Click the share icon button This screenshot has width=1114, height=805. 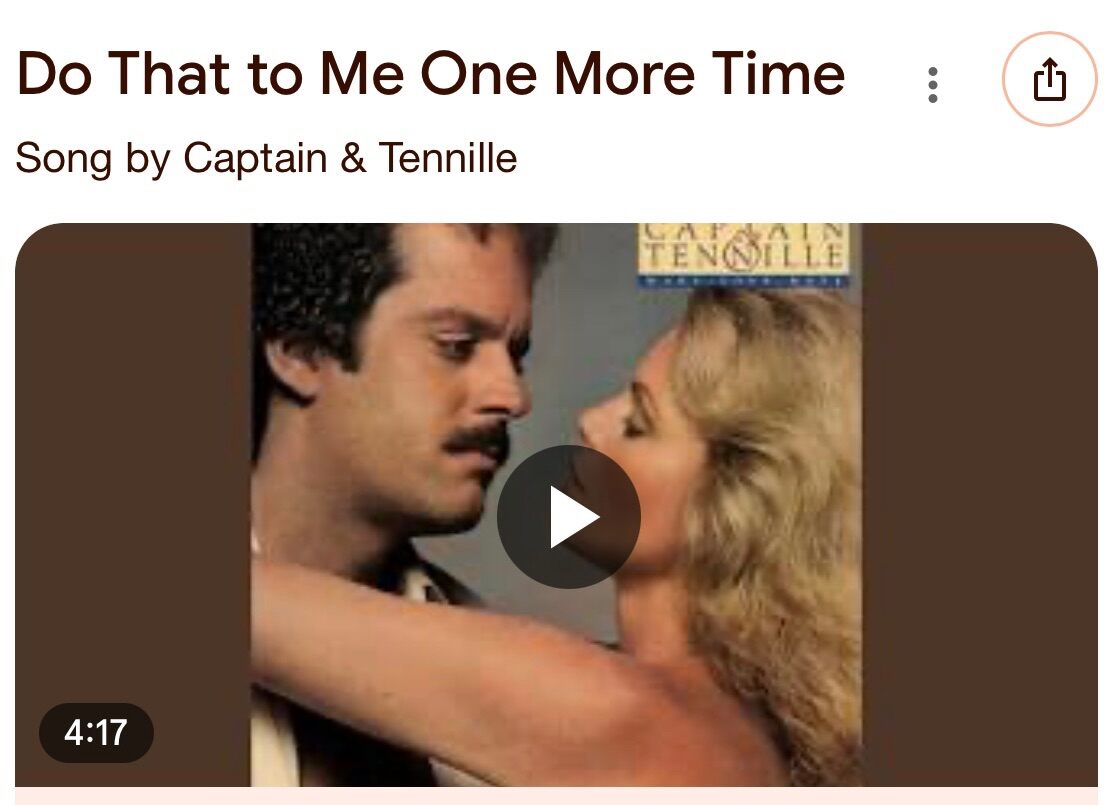1049,79
